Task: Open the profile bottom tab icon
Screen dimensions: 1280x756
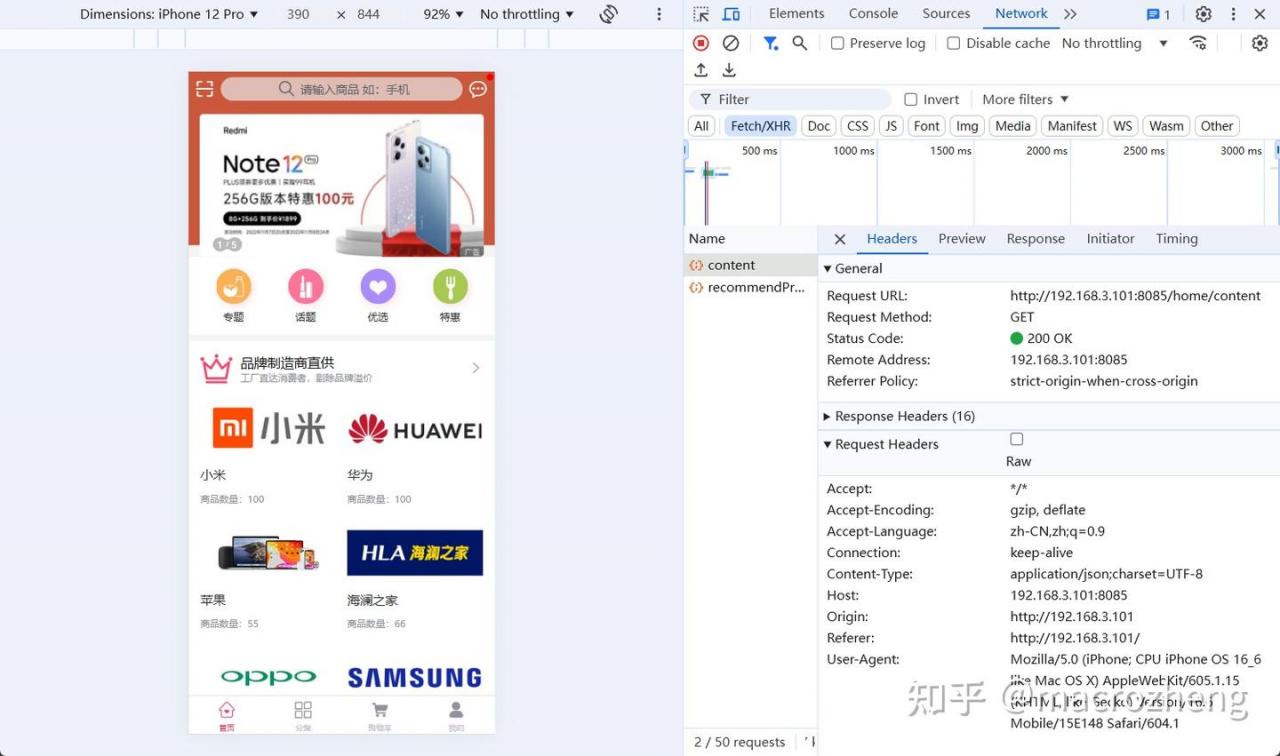Action: pos(456,710)
